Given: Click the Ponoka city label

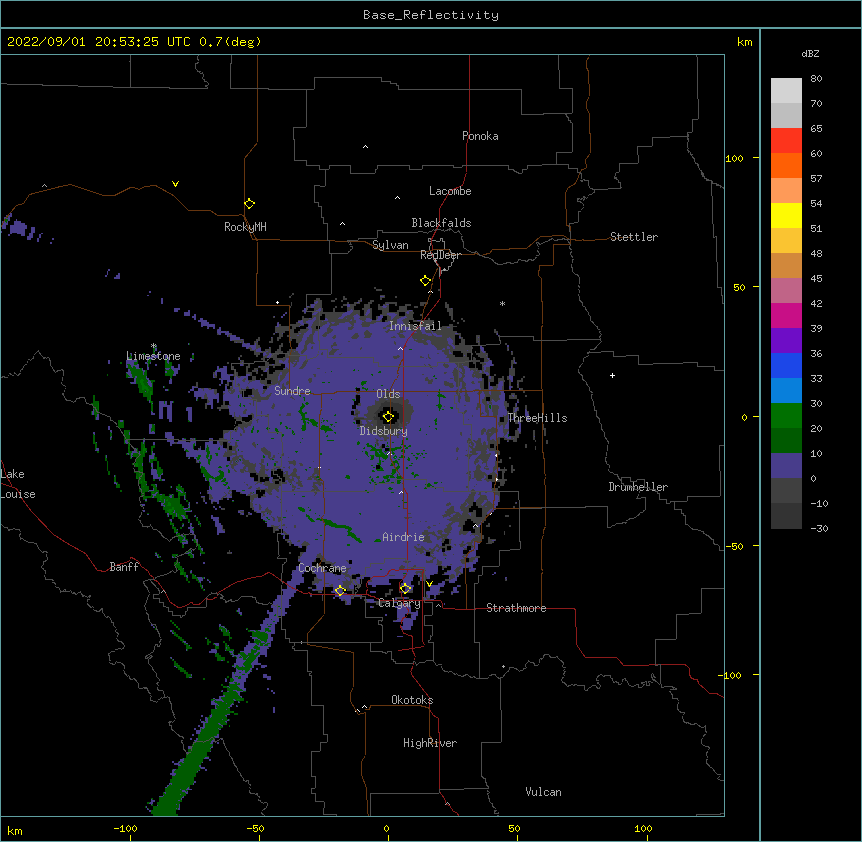Looking at the screenshot, I should tap(480, 136).
